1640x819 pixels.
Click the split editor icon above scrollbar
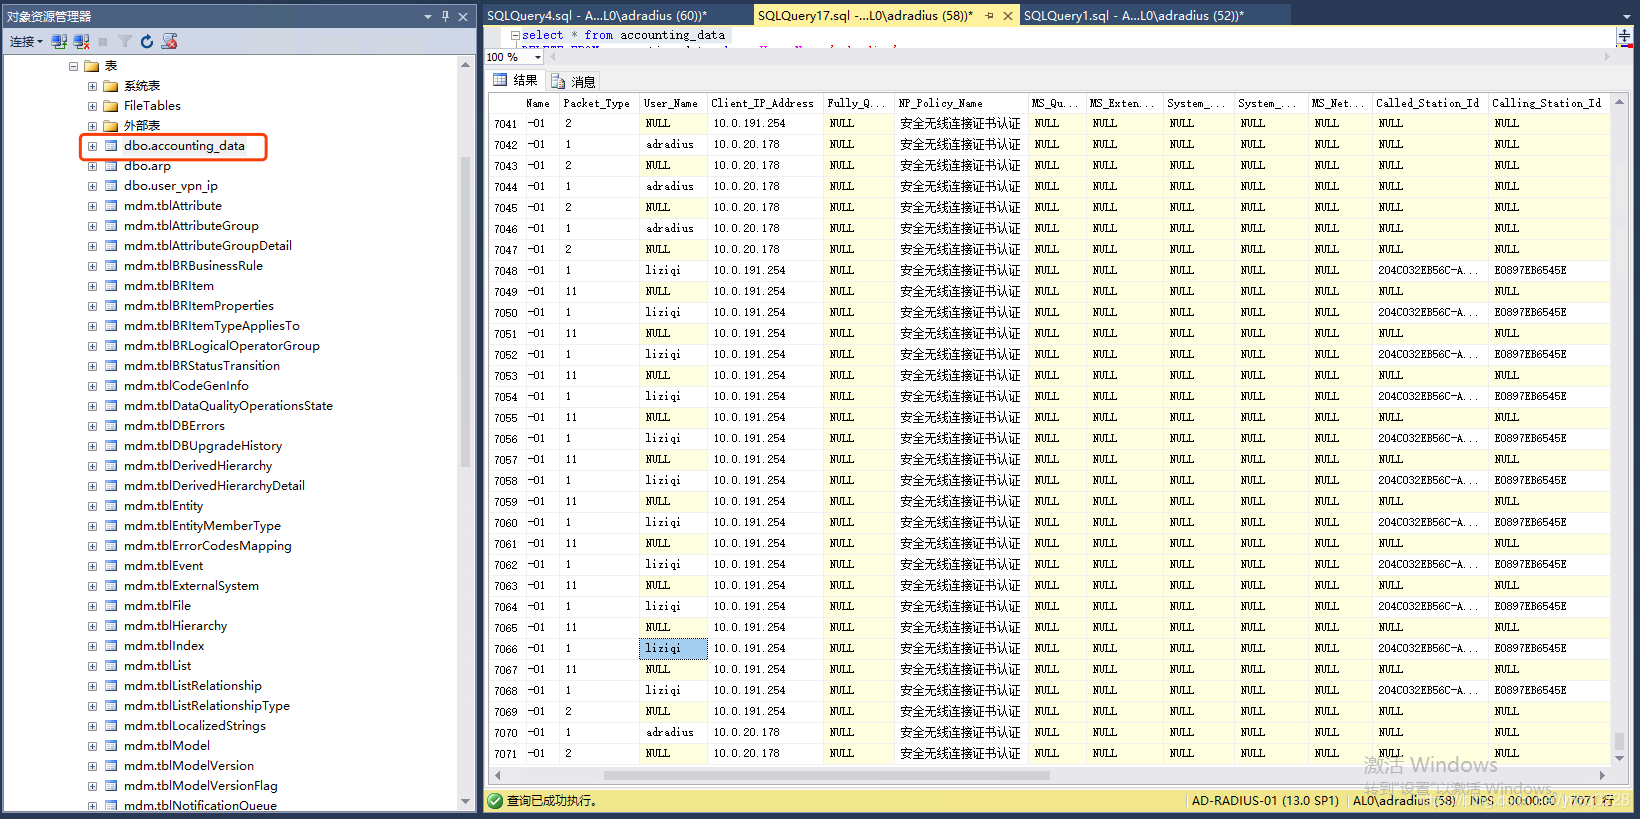click(x=1624, y=35)
